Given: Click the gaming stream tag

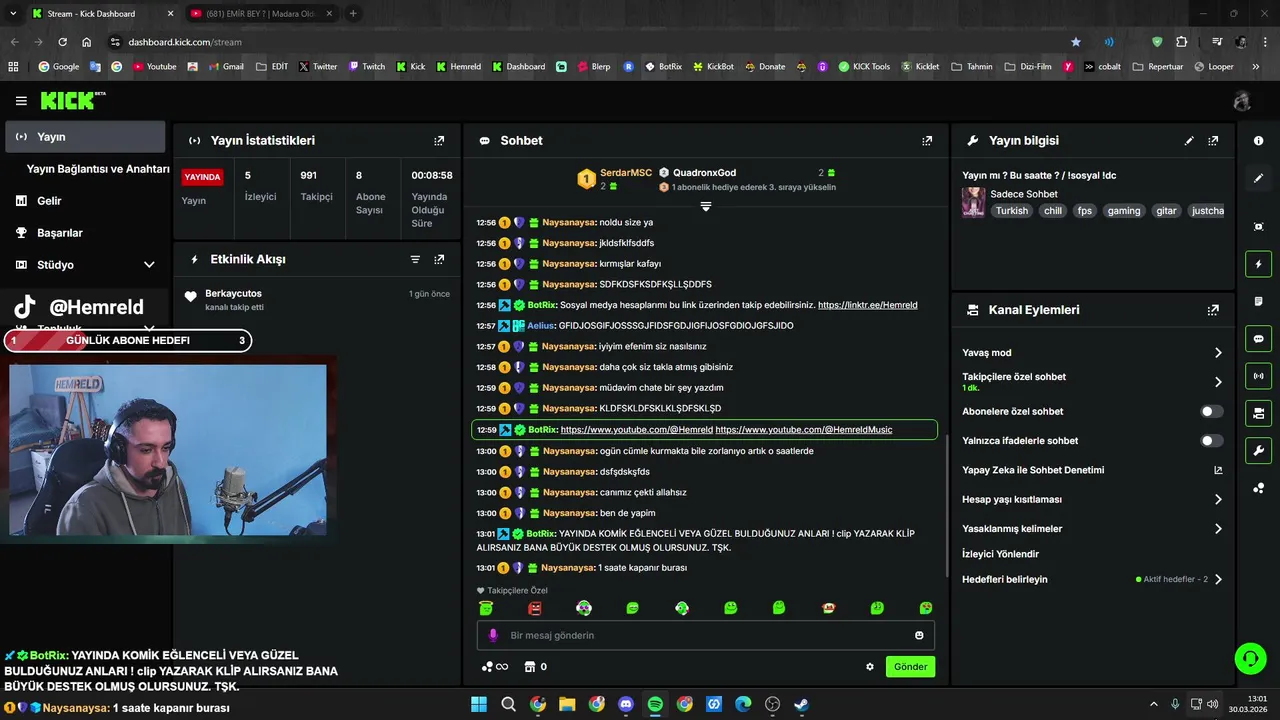Looking at the screenshot, I should [1124, 211].
